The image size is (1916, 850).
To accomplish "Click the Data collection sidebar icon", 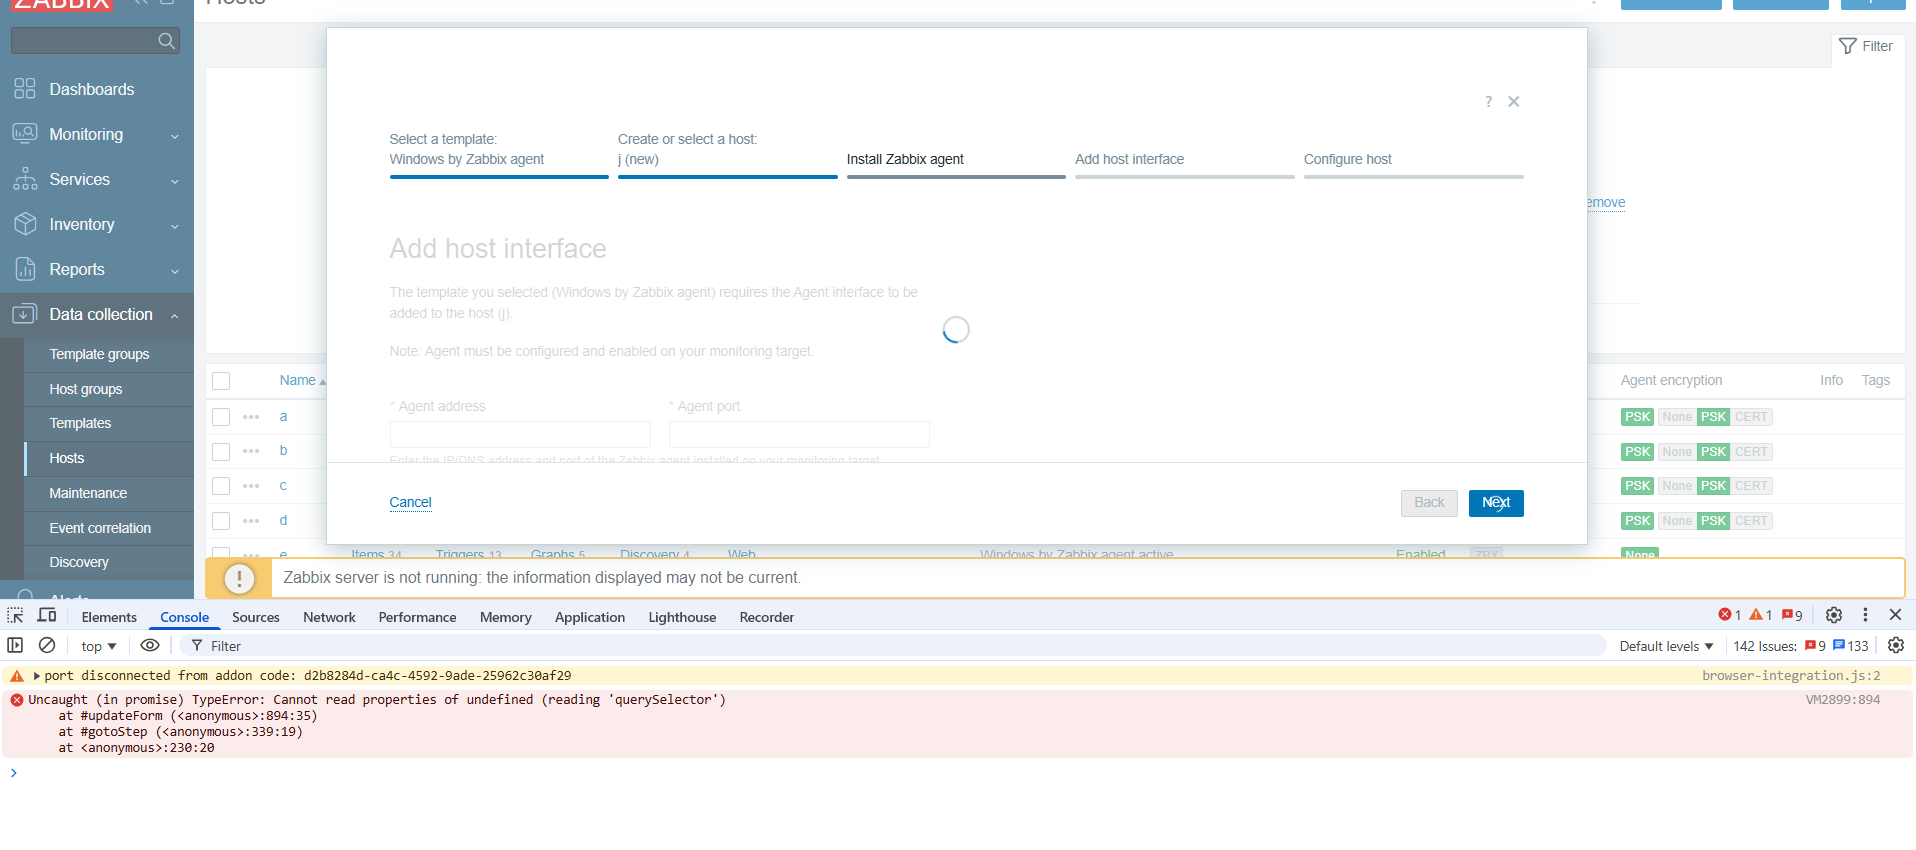I will point(25,314).
